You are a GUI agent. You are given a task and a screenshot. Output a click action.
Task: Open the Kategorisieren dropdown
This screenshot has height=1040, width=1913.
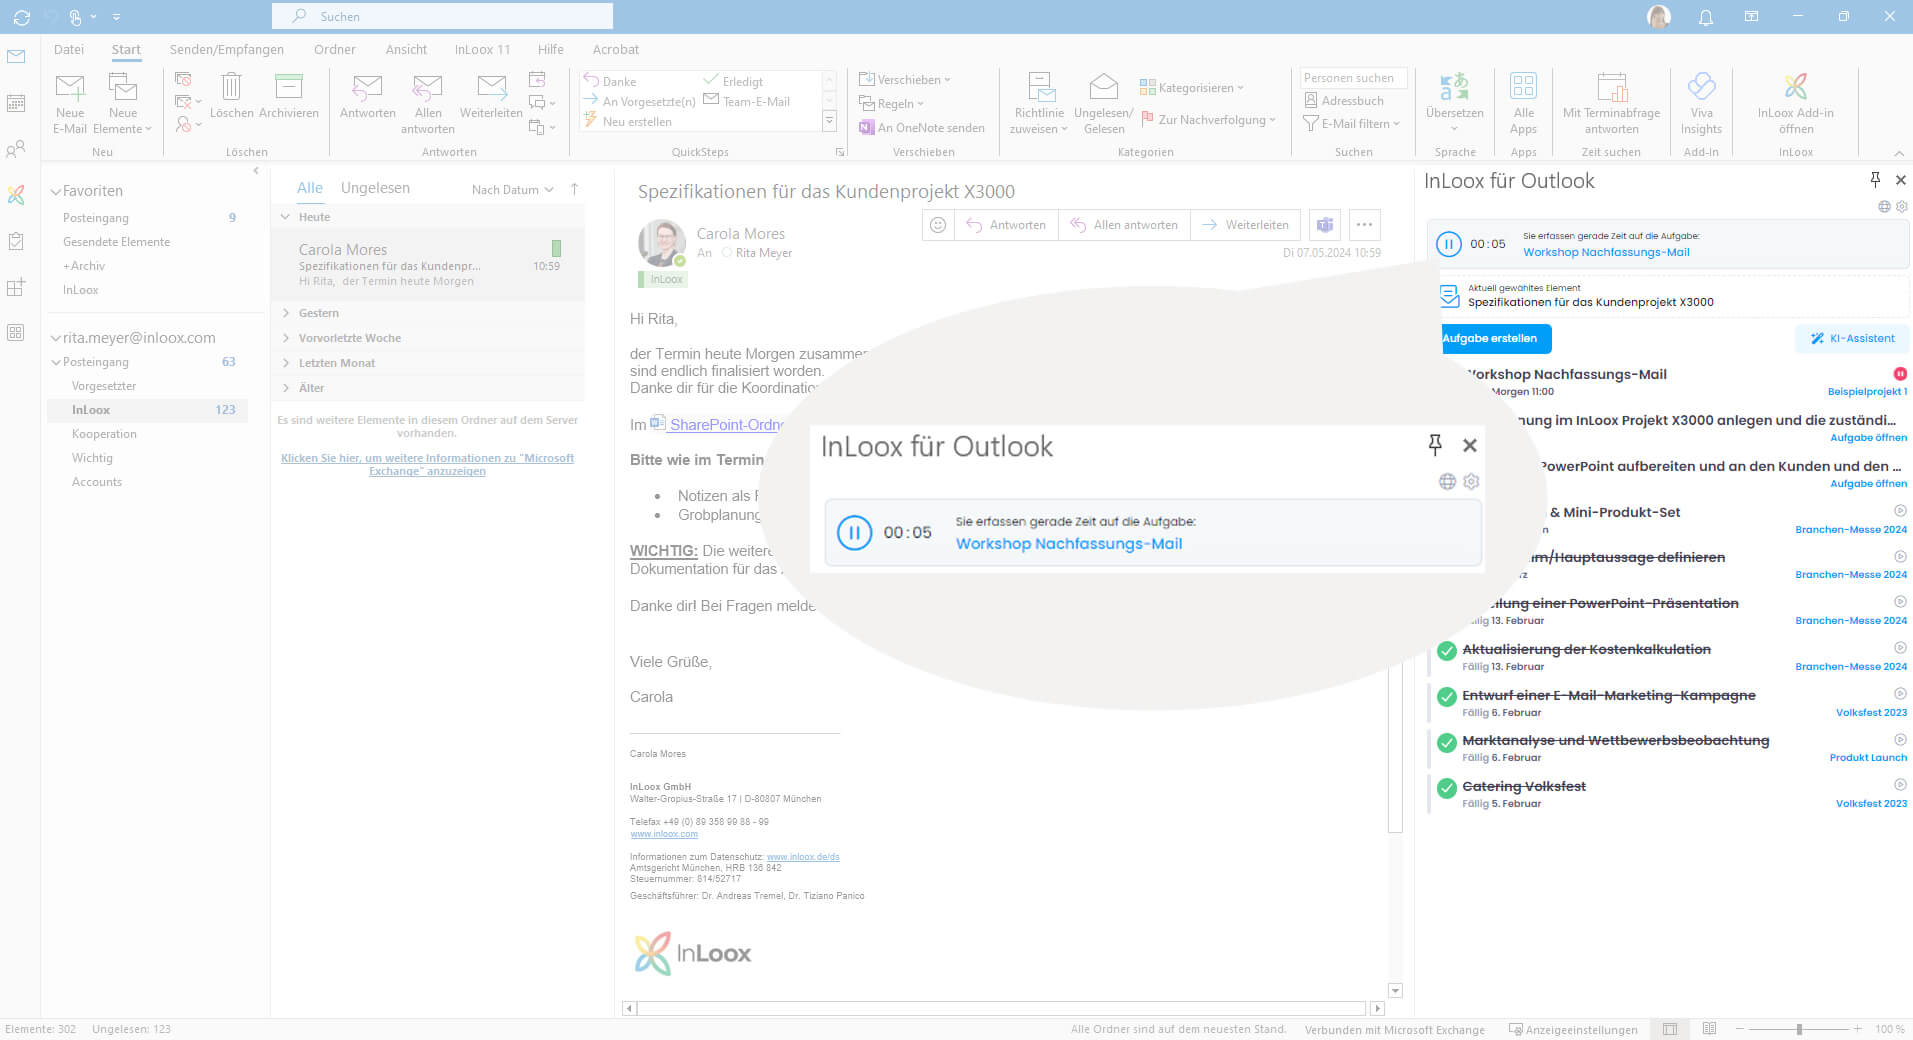pos(1192,88)
